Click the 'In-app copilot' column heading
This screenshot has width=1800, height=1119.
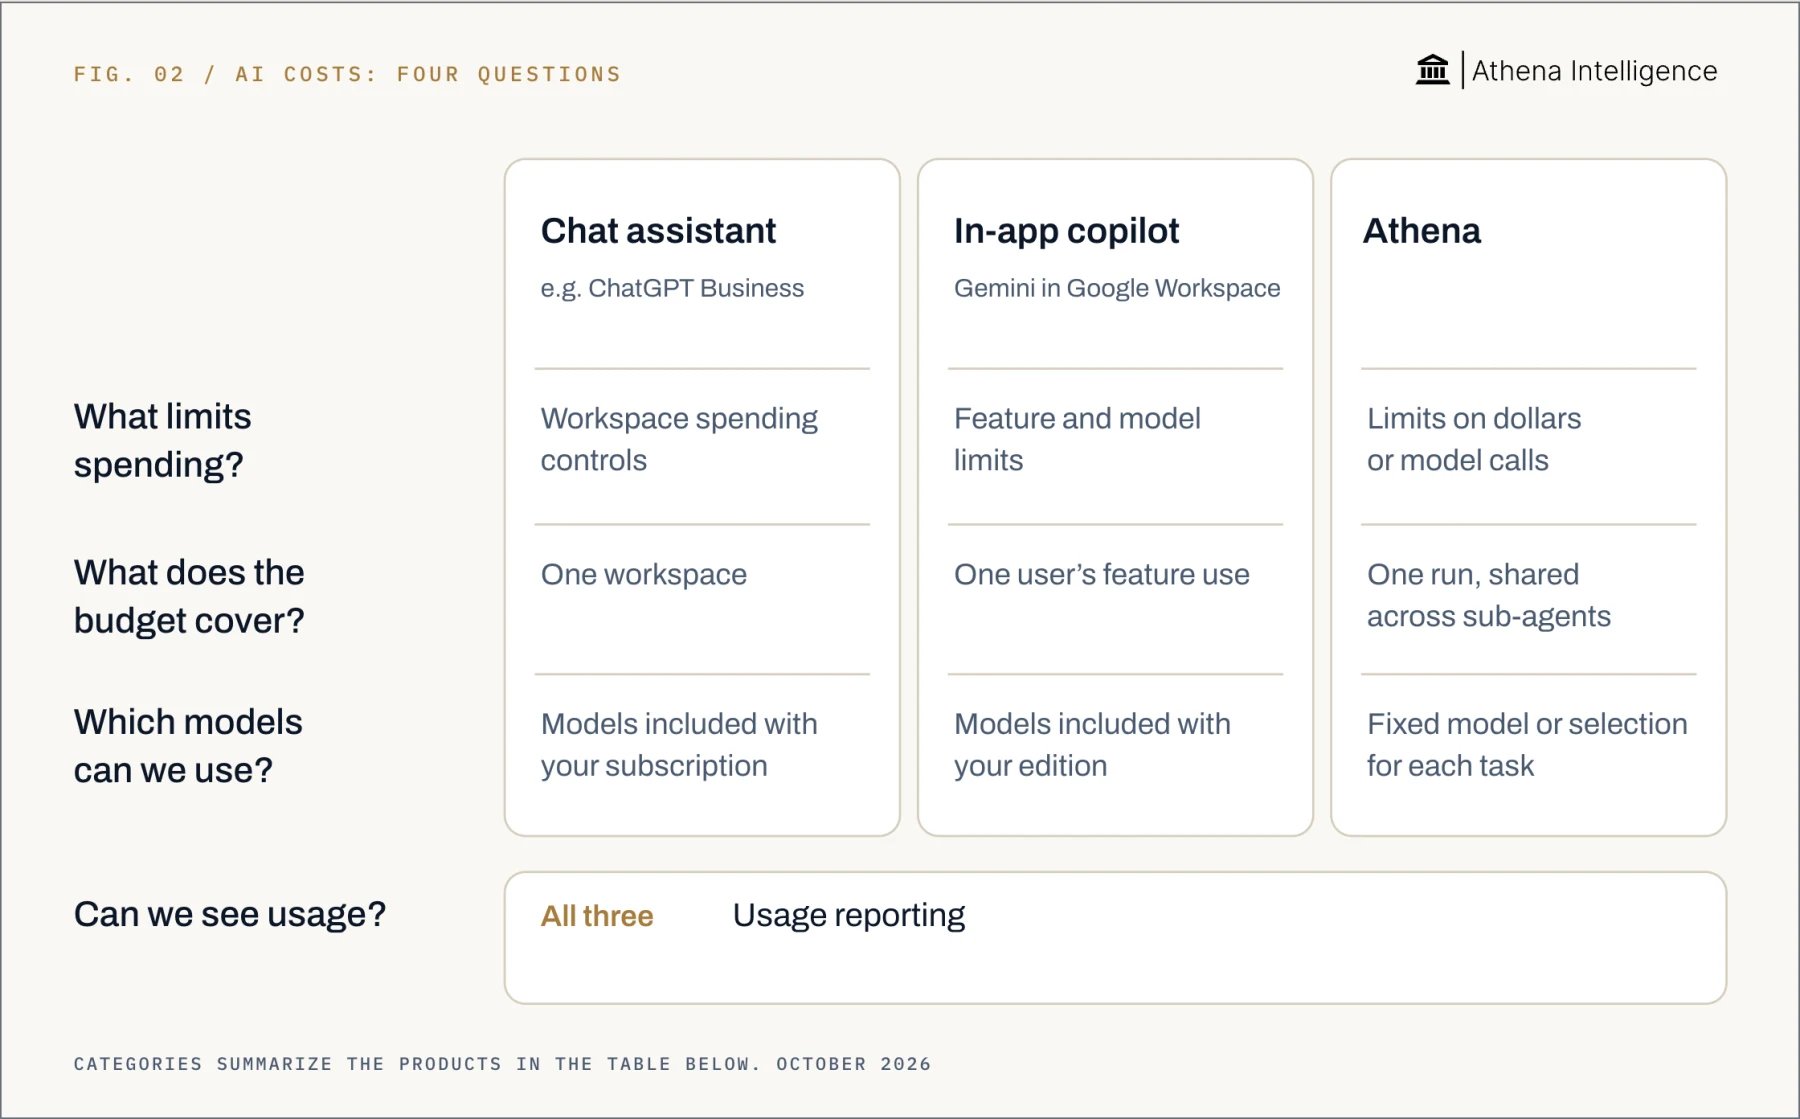click(x=1066, y=231)
